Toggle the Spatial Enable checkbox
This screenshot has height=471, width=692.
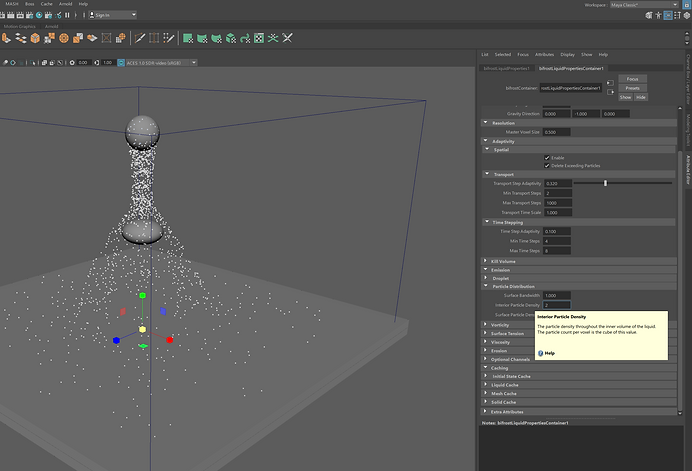tap(547, 158)
